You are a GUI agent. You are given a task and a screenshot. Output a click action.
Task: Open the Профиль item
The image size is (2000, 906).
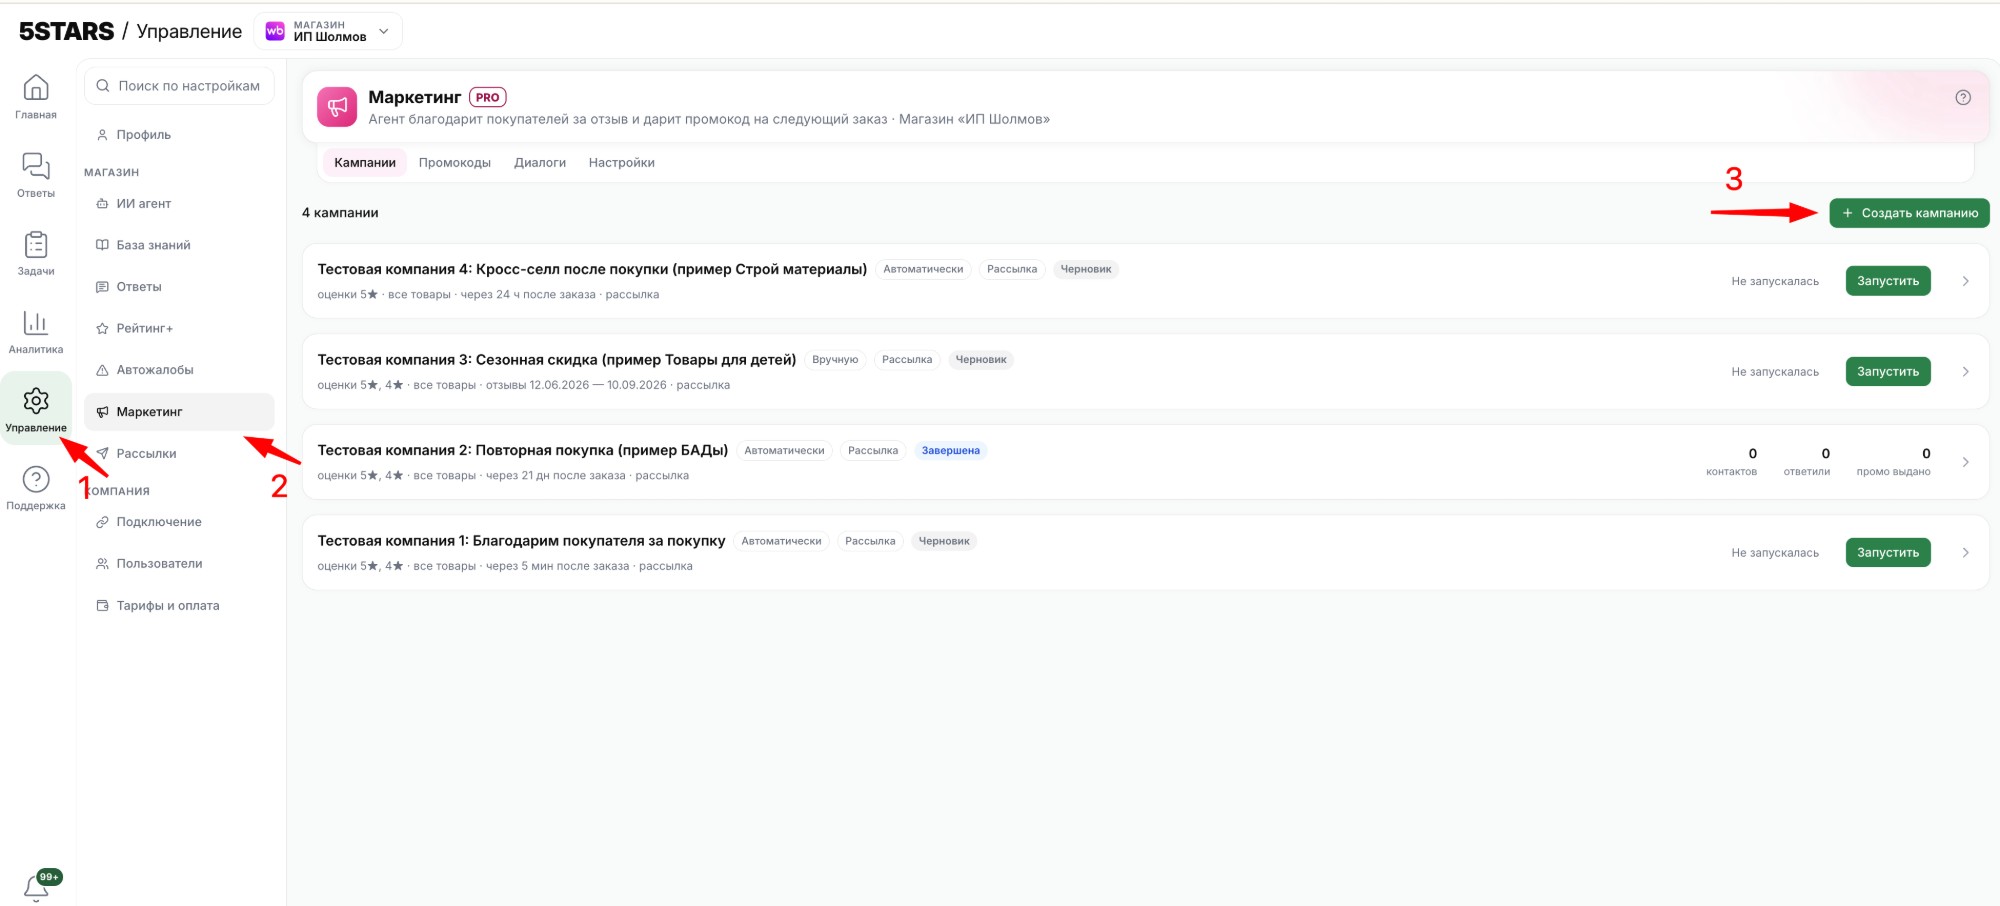179,135
